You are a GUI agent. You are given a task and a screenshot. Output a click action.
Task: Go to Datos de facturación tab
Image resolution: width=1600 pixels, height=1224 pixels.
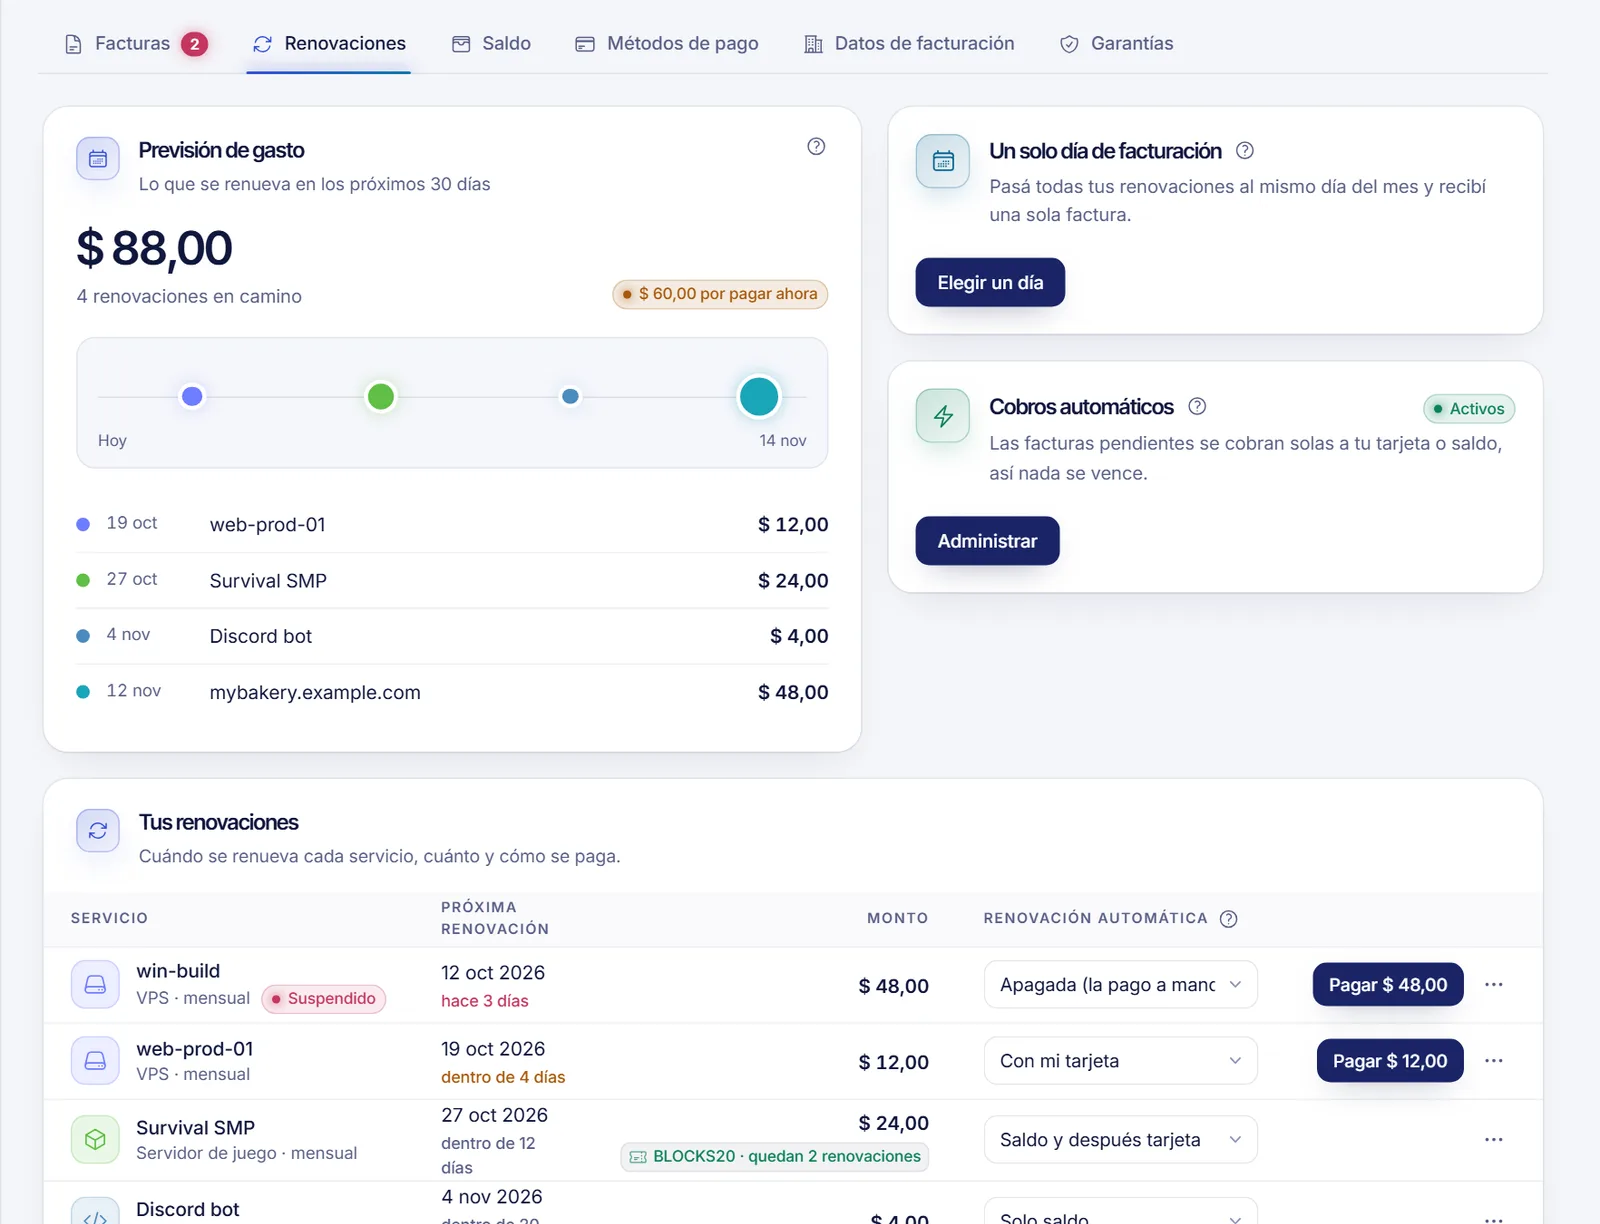tap(909, 44)
